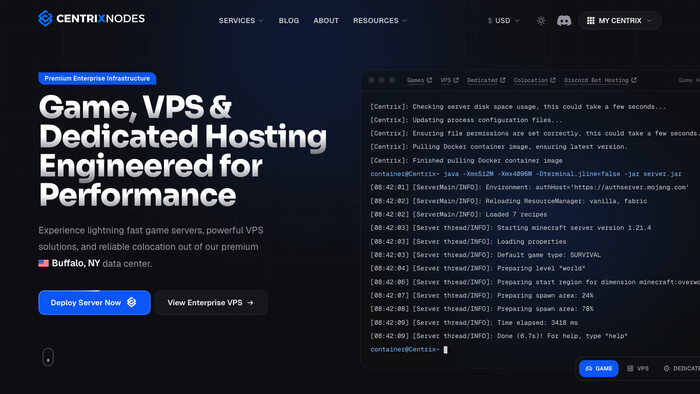Open the Discord Bot Hosting link
The image size is (700, 394).
[600, 80]
